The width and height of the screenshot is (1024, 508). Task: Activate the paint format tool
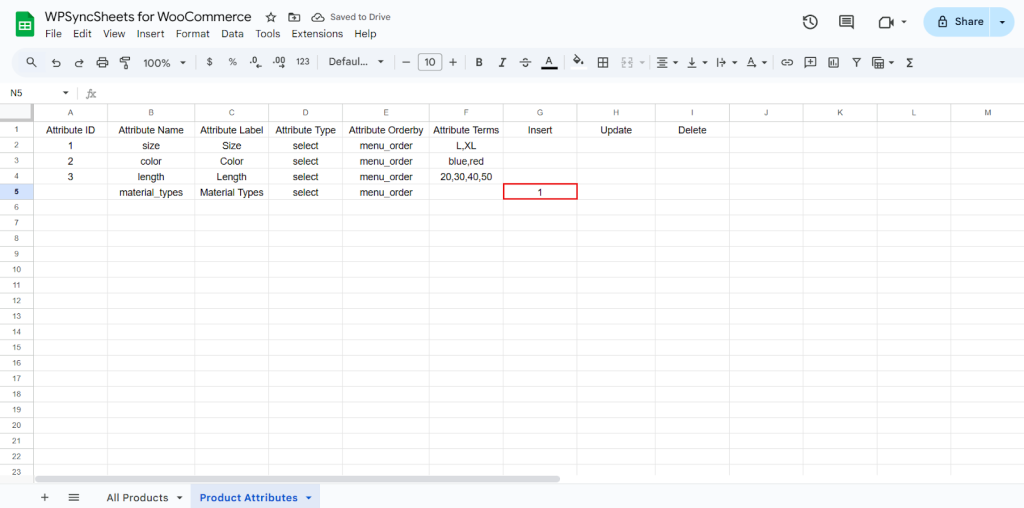(125, 63)
